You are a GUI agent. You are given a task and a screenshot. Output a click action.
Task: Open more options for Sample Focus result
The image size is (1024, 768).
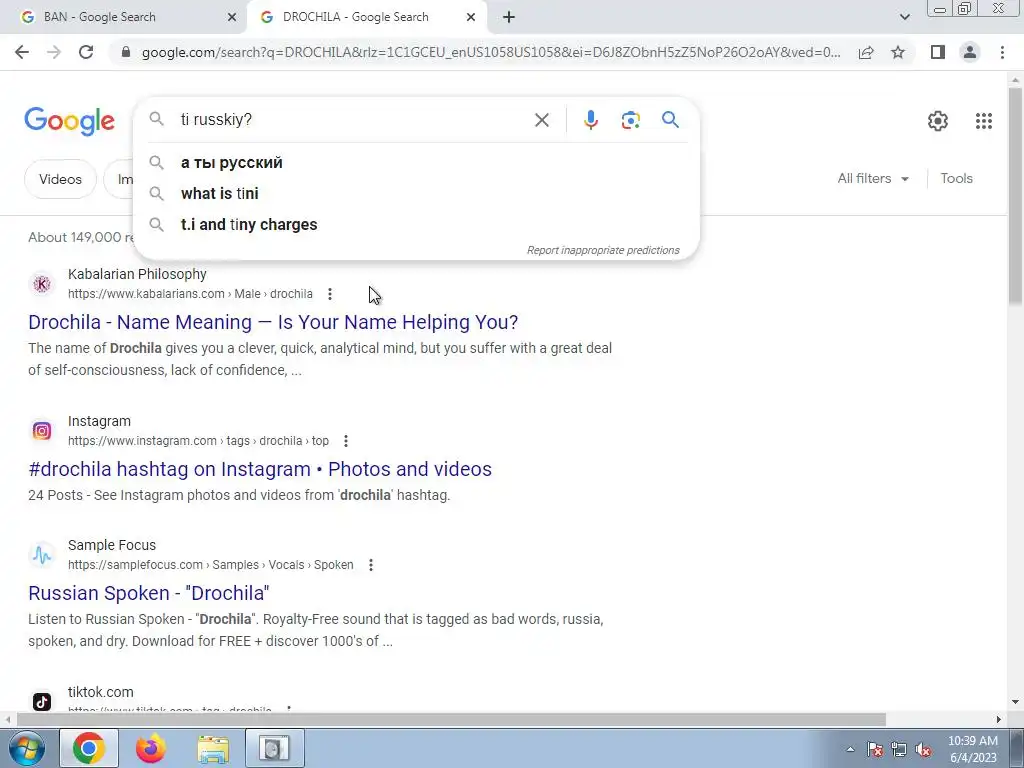click(x=370, y=565)
